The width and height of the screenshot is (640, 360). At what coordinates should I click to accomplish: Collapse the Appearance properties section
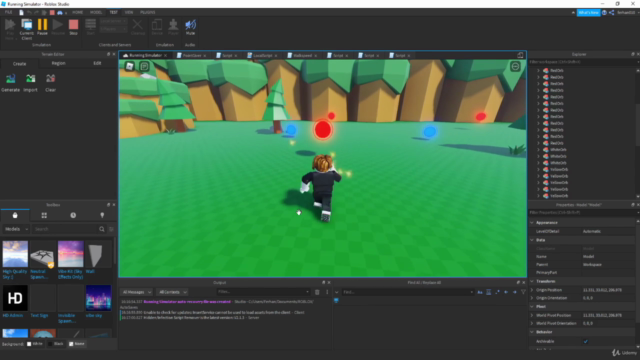pyautogui.click(x=532, y=222)
